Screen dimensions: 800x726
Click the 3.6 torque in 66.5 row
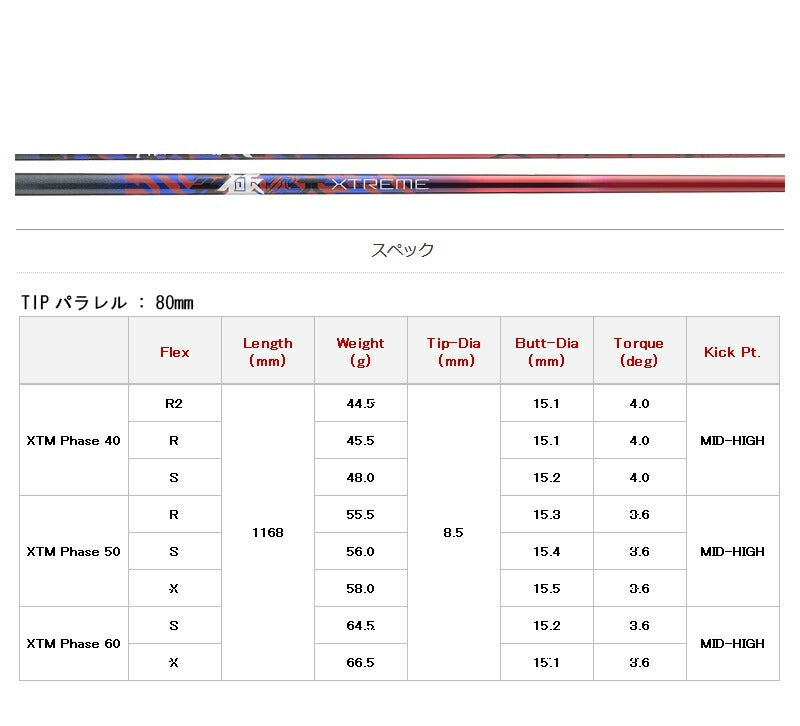pos(639,663)
